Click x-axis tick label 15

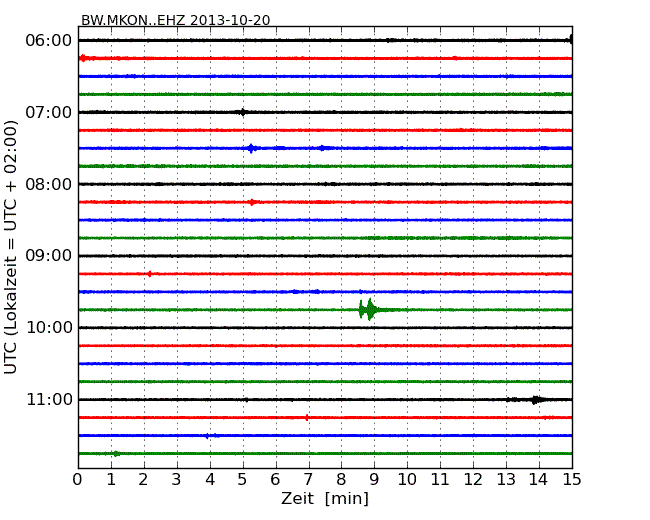[x=572, y=480]
